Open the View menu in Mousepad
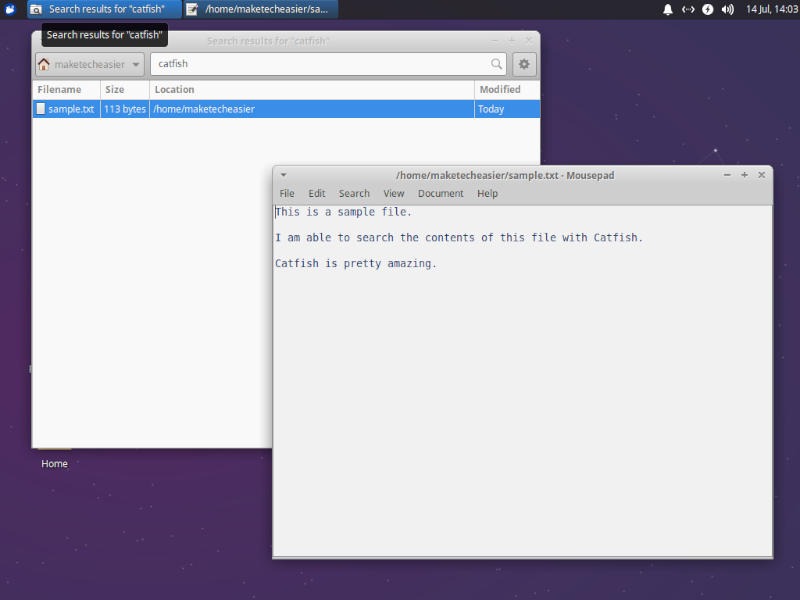Viewport: 800px width, 600px height. coord(392,193)
